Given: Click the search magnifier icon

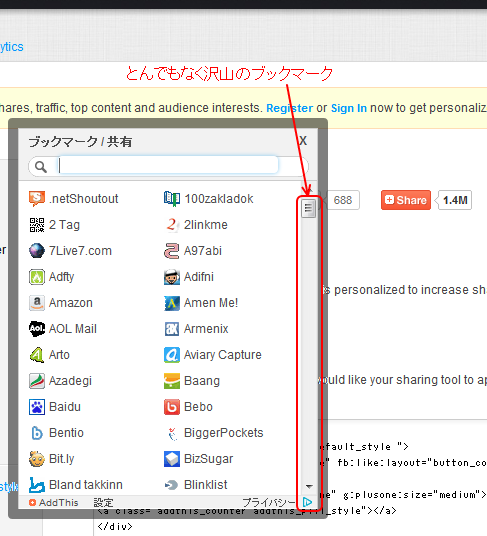Looking at the screenshot, I should 41,167.
